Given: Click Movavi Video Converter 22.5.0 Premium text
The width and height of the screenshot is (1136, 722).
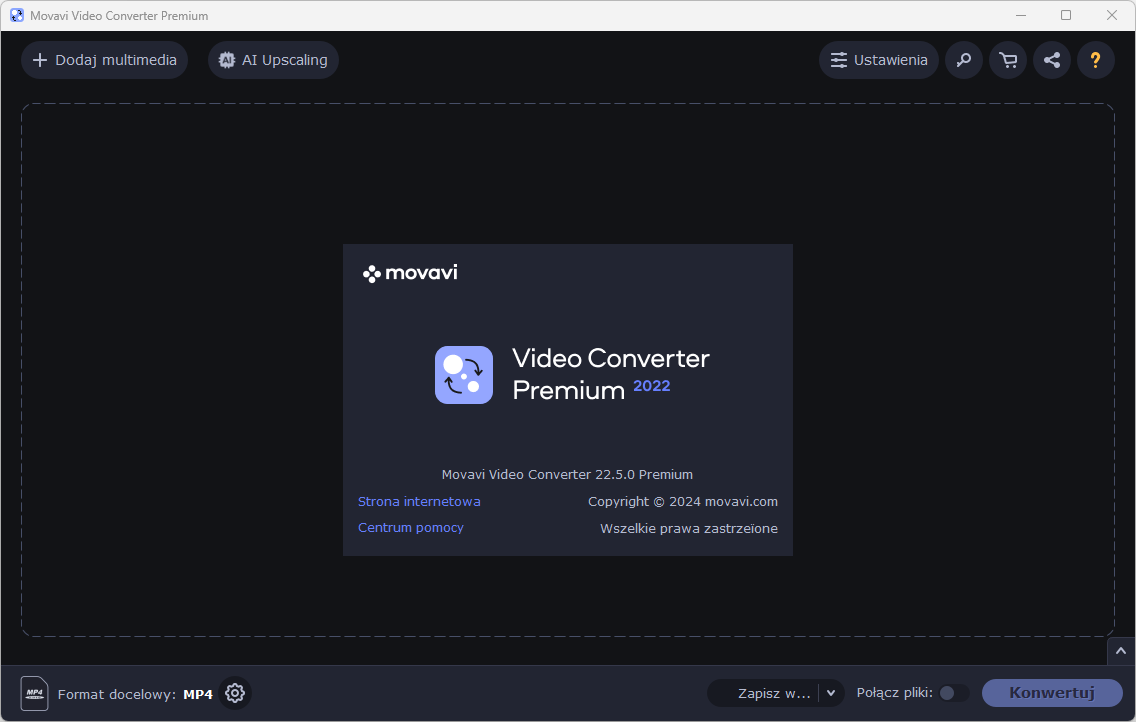Looking at the screenshot, I should pyautogui.click(x=567, y=474).
